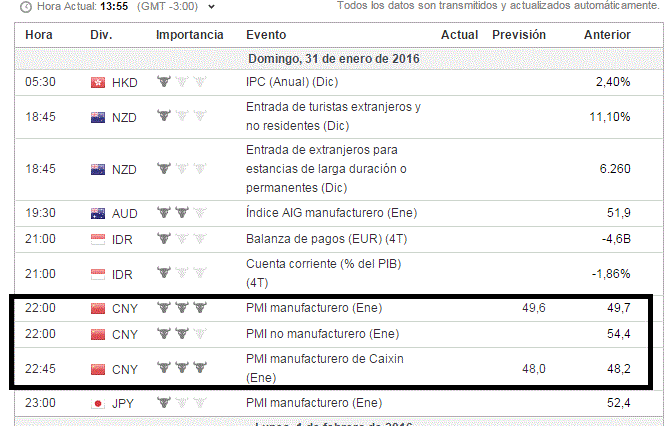
Task: Click the Indonesia flag in Balanza de pagos row
Action: (x=98, y=240)
